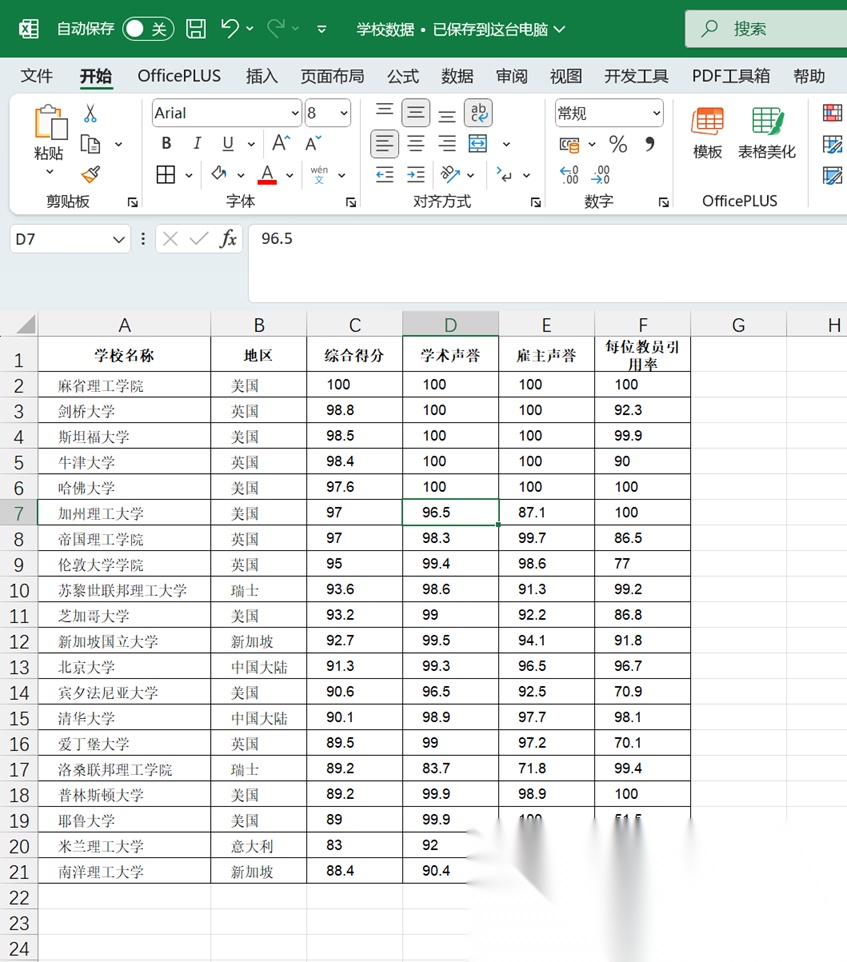Open the 数字 dialog launcher
Viewport: 847px width, 962px height.
(x=664, y=202)
